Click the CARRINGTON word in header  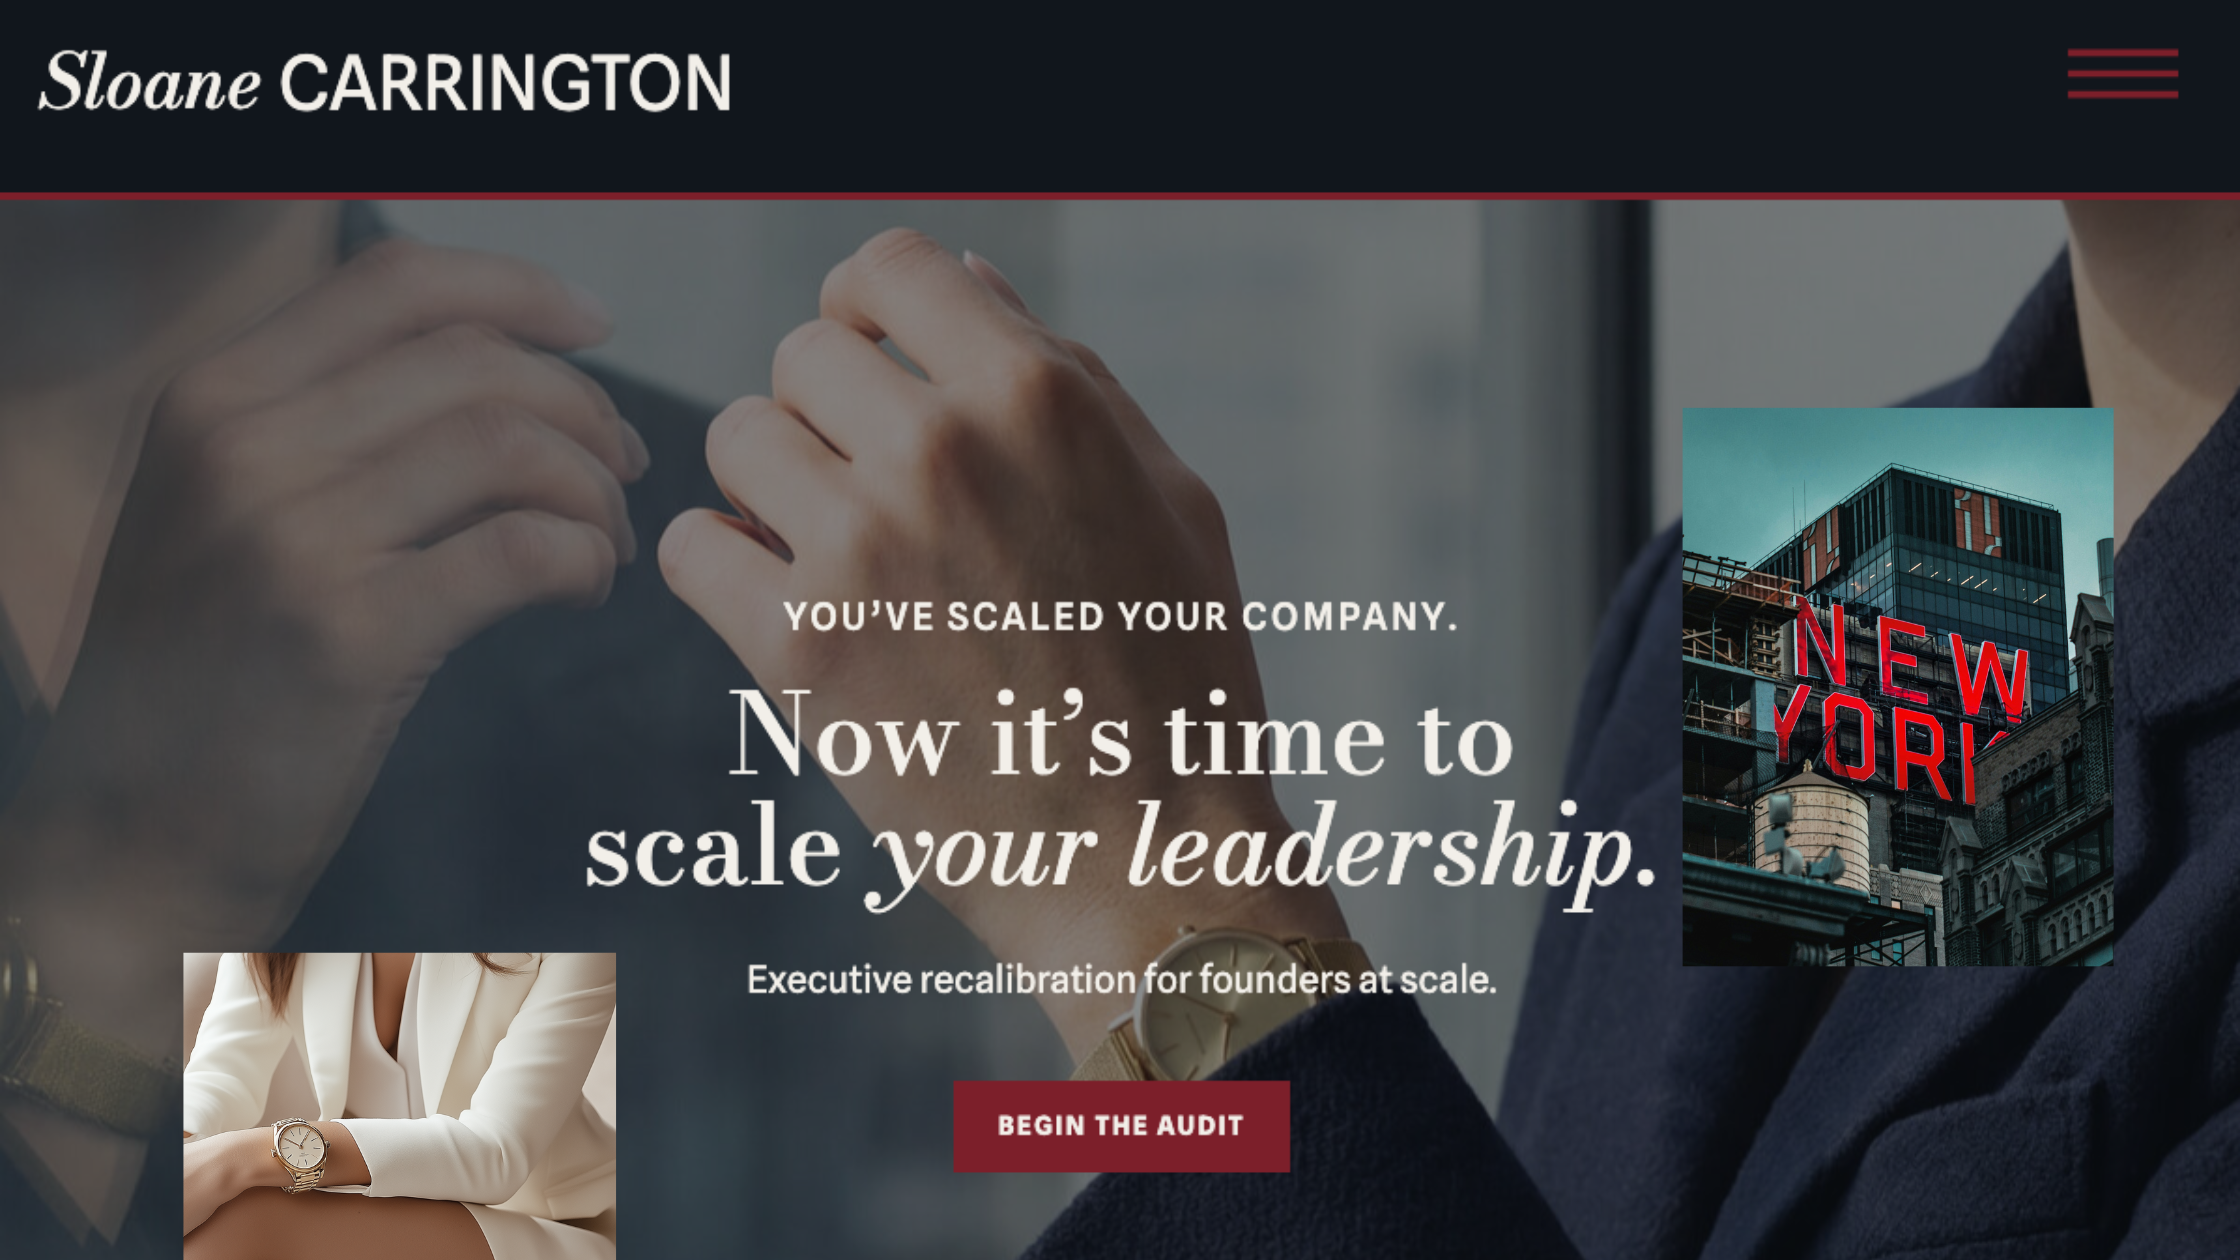pos(506,83)
